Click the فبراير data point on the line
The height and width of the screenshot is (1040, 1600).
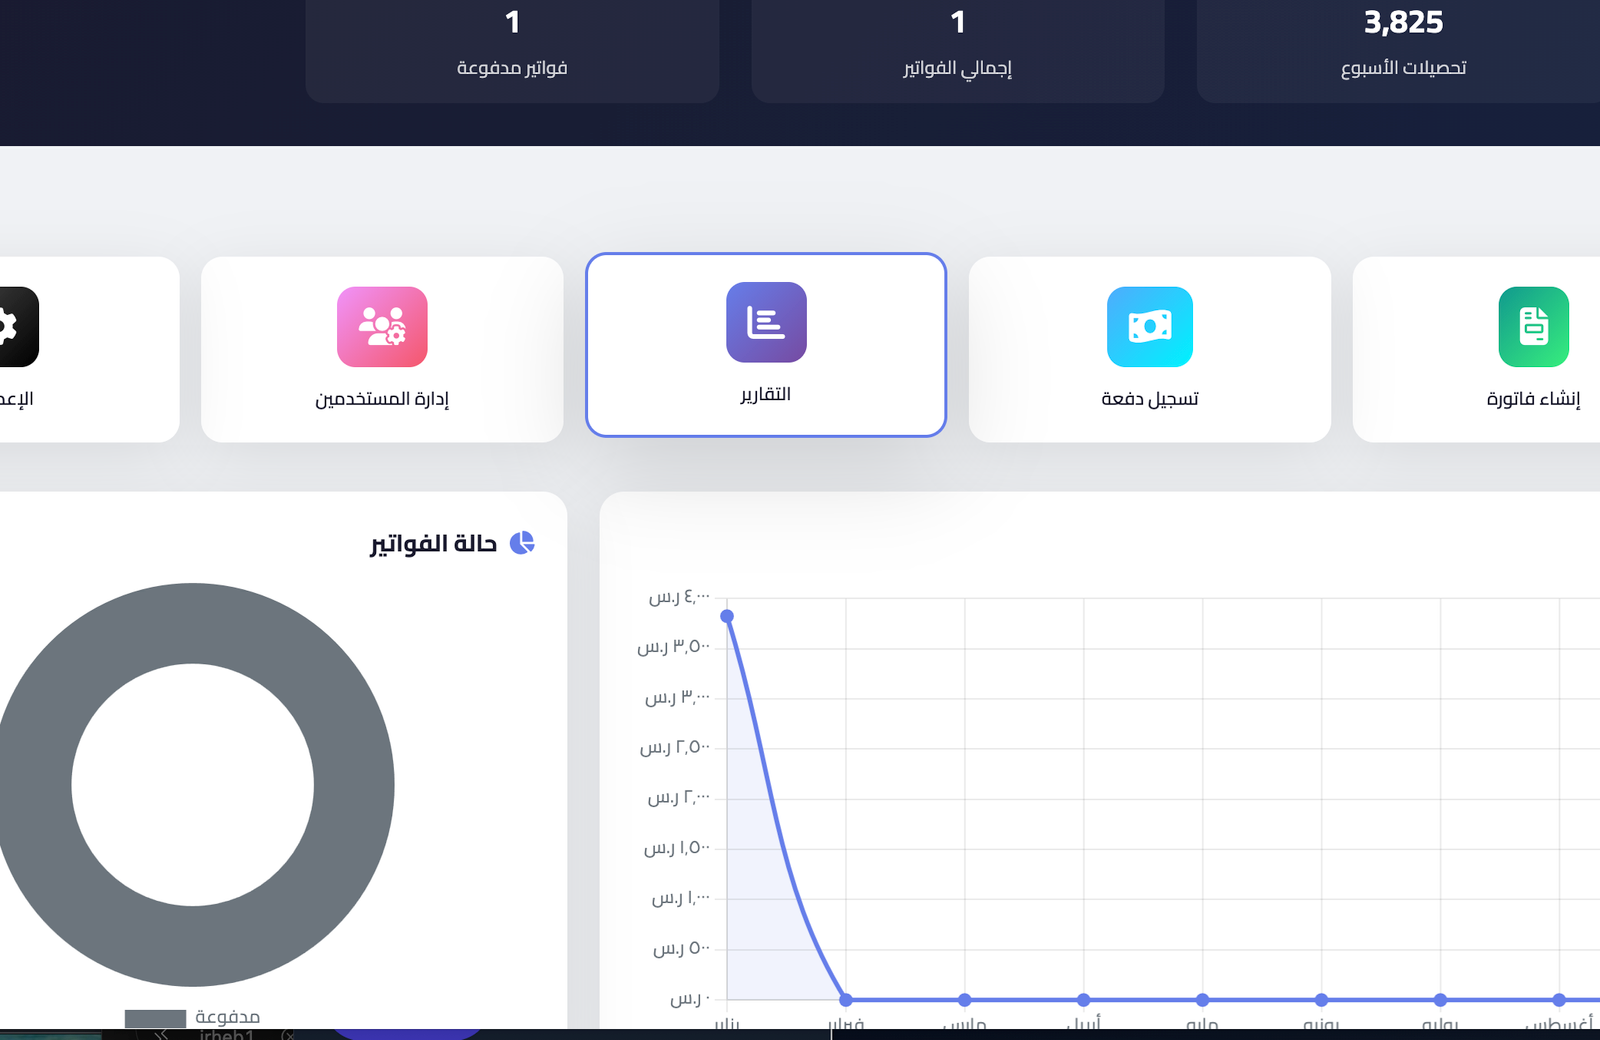click(846, 1000)
